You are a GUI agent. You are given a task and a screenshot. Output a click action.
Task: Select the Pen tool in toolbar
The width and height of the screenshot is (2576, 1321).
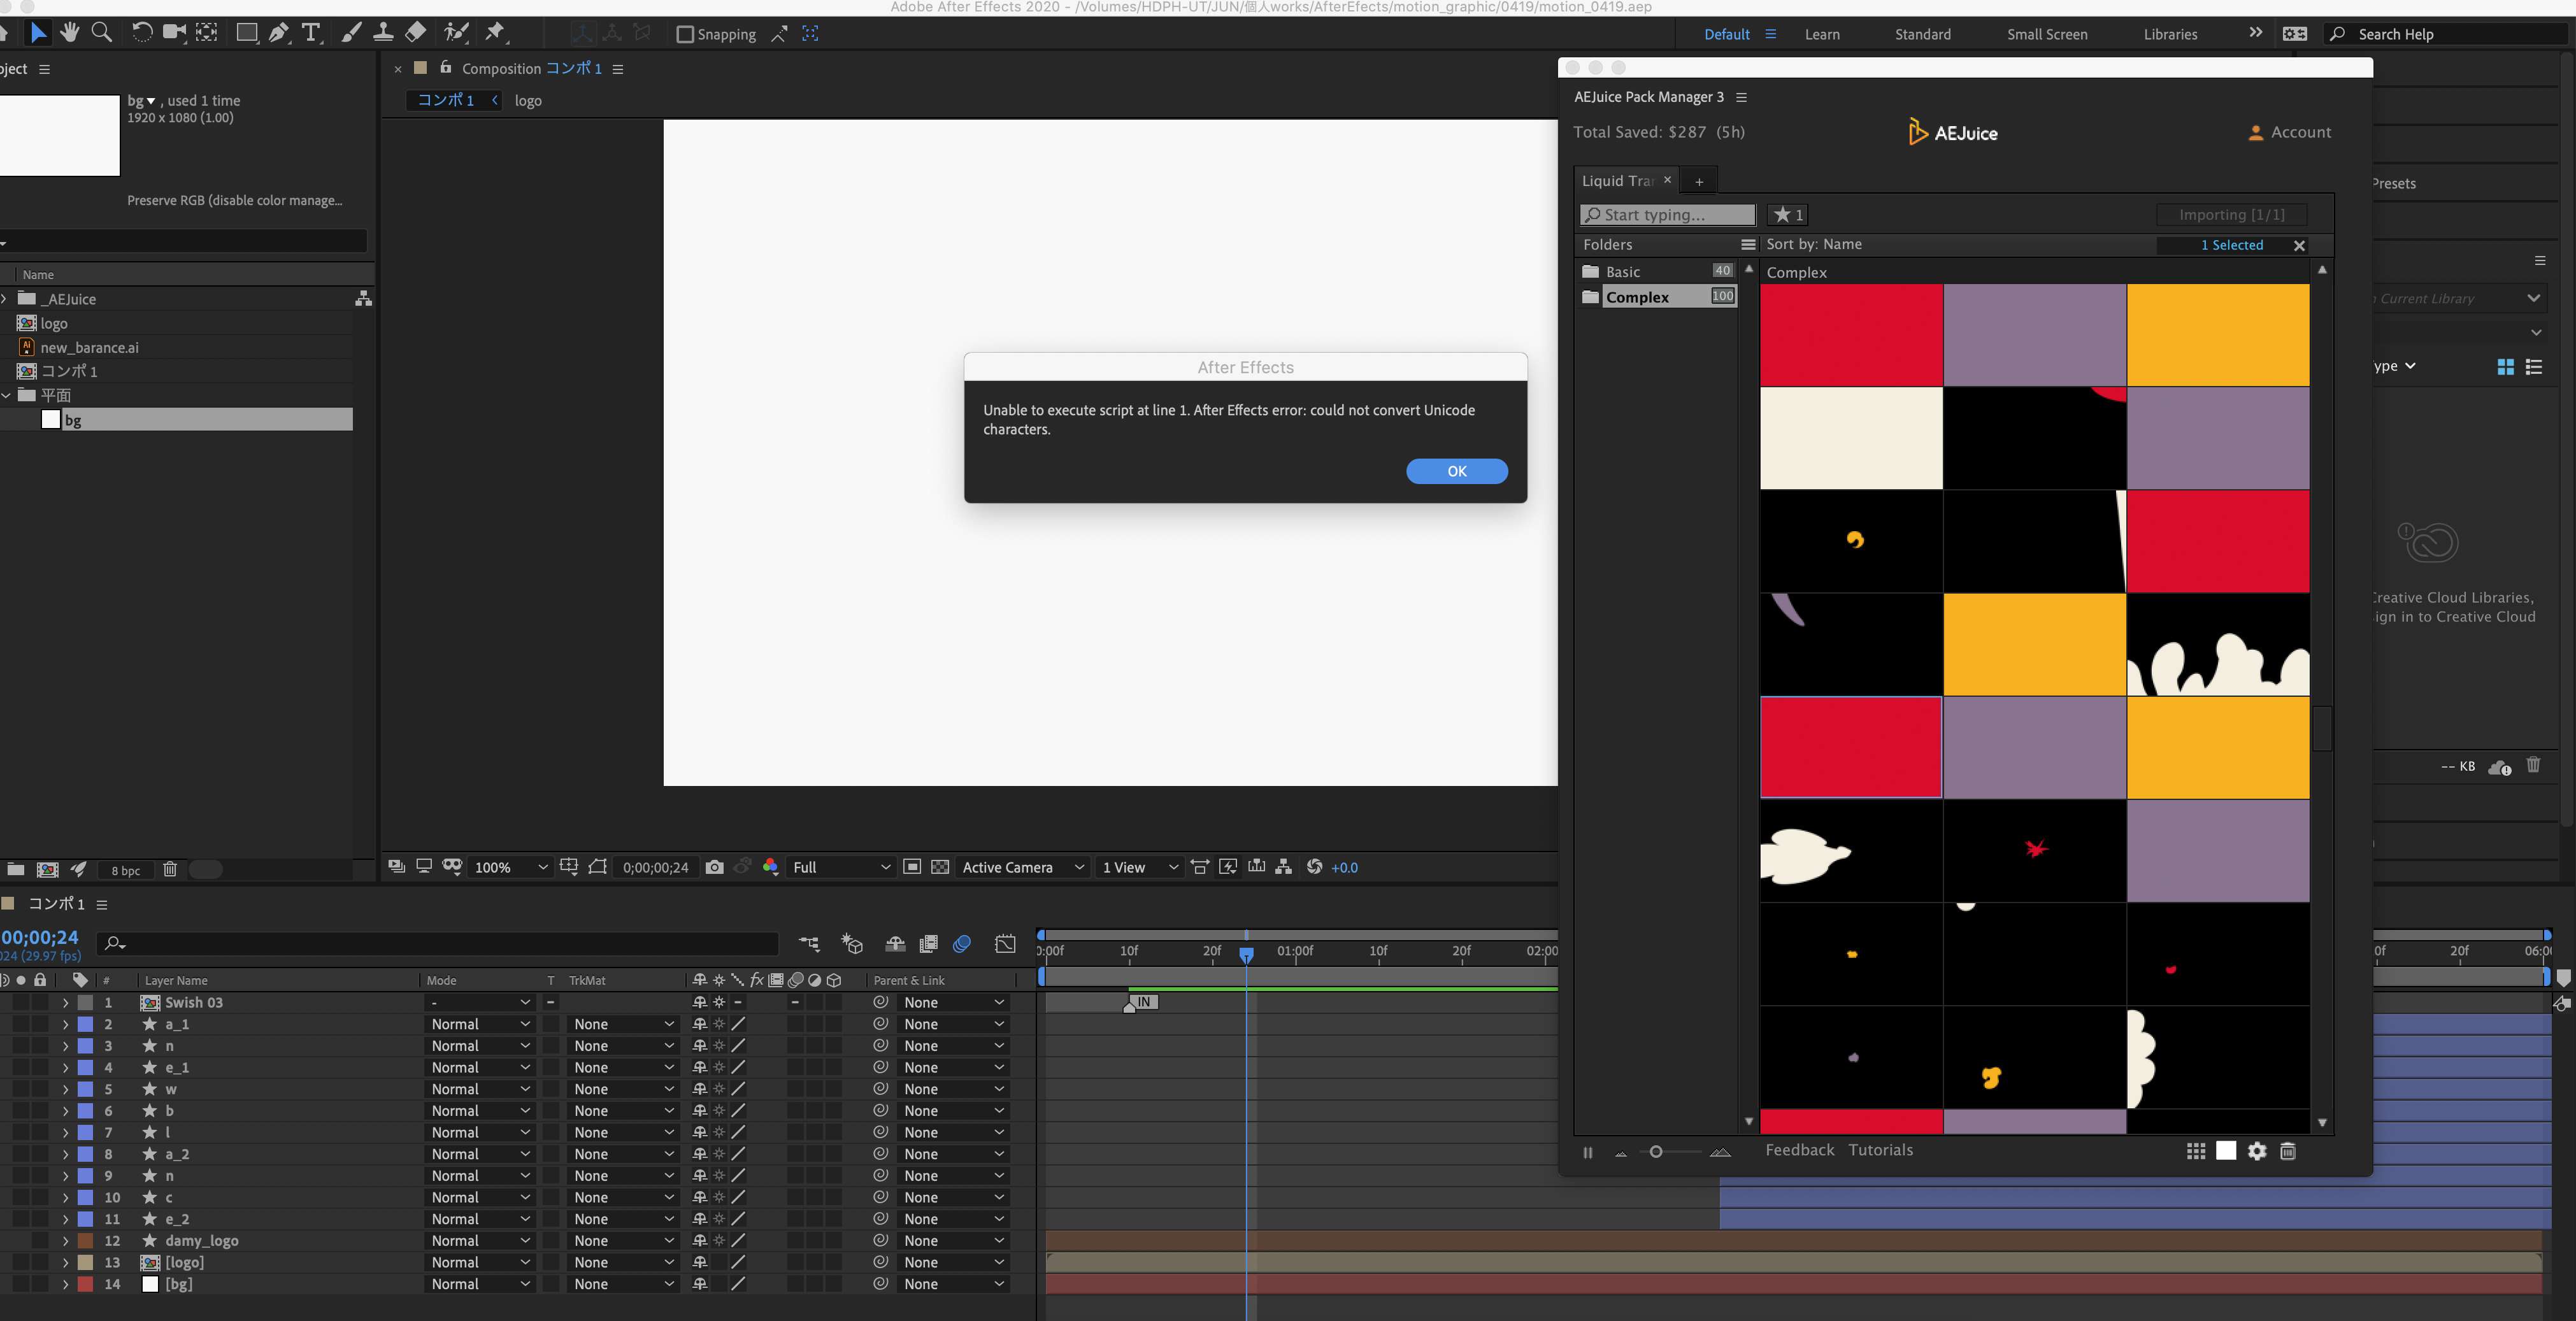(x=279, y=33)
